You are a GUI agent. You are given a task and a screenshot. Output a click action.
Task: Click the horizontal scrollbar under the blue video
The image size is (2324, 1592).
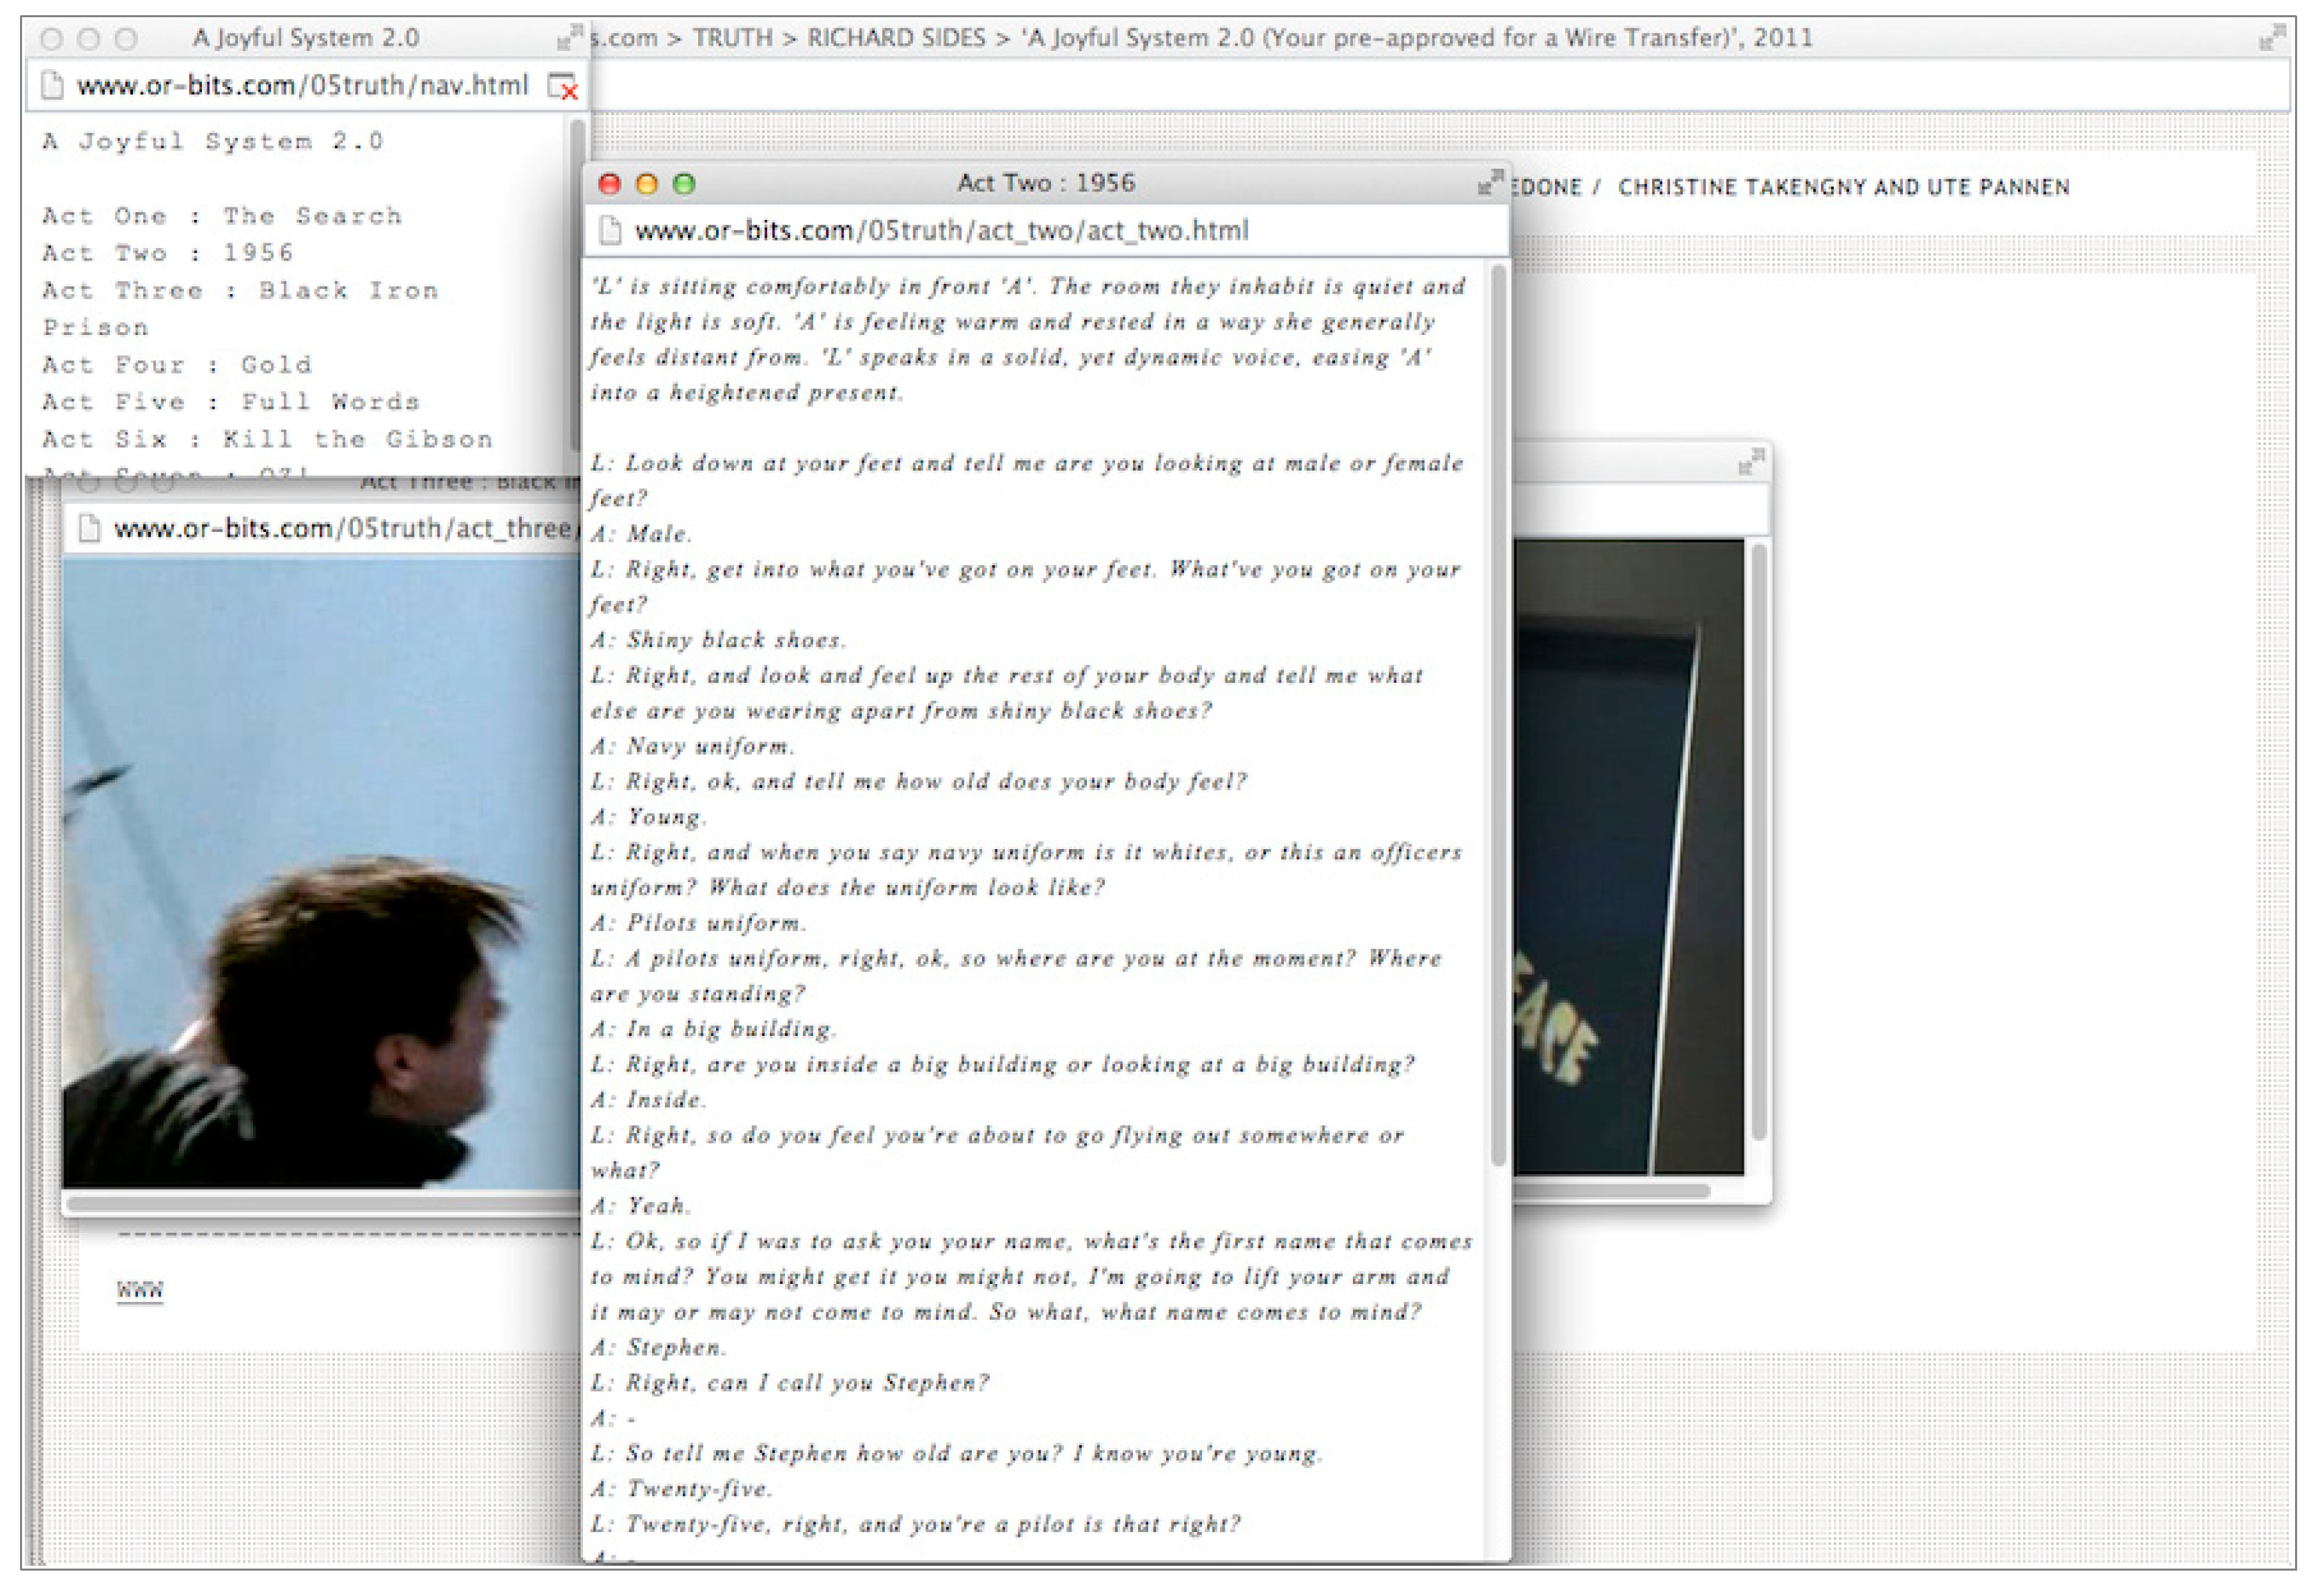[x=320, y=1203]
